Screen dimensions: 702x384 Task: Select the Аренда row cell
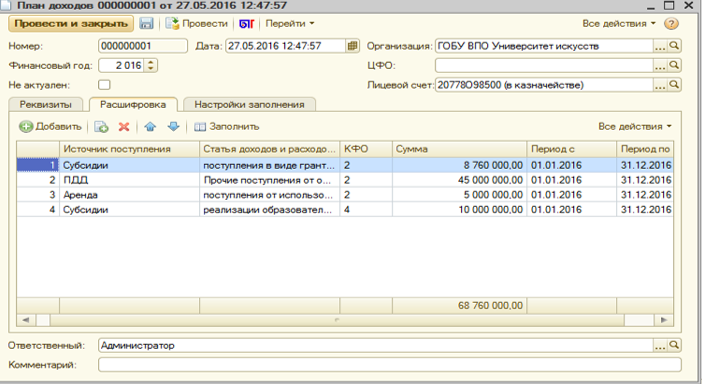(129, 195)
